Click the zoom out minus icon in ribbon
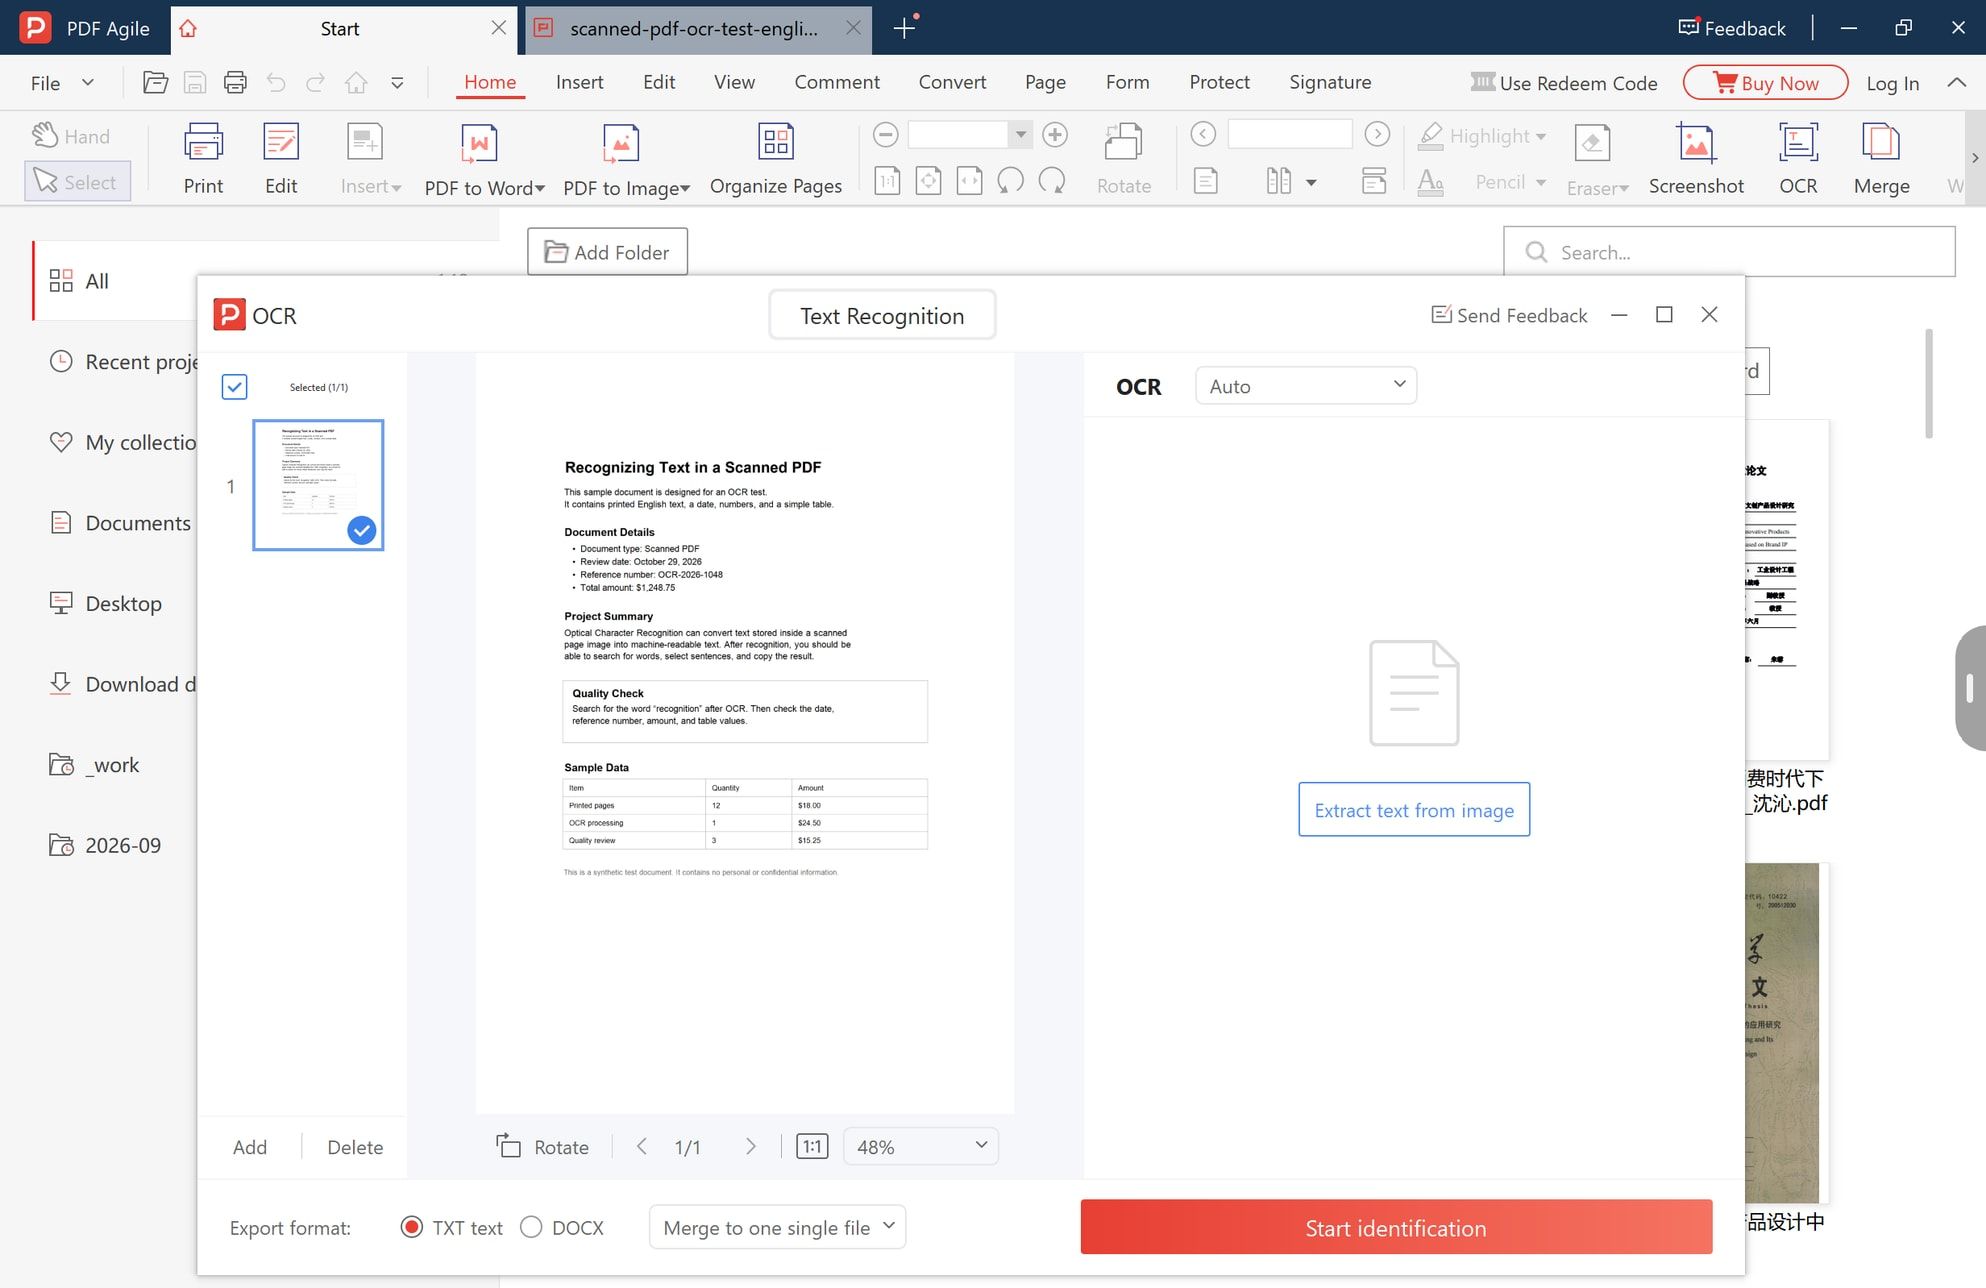Viewport: 1986px width, 1288px height. click(x=885, y=134)
